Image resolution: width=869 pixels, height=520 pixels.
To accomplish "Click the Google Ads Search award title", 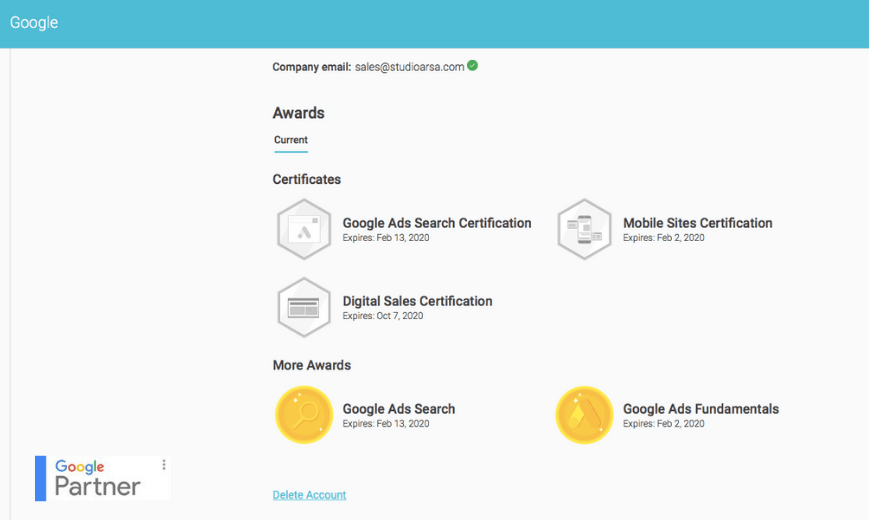I will coord(398,409).
